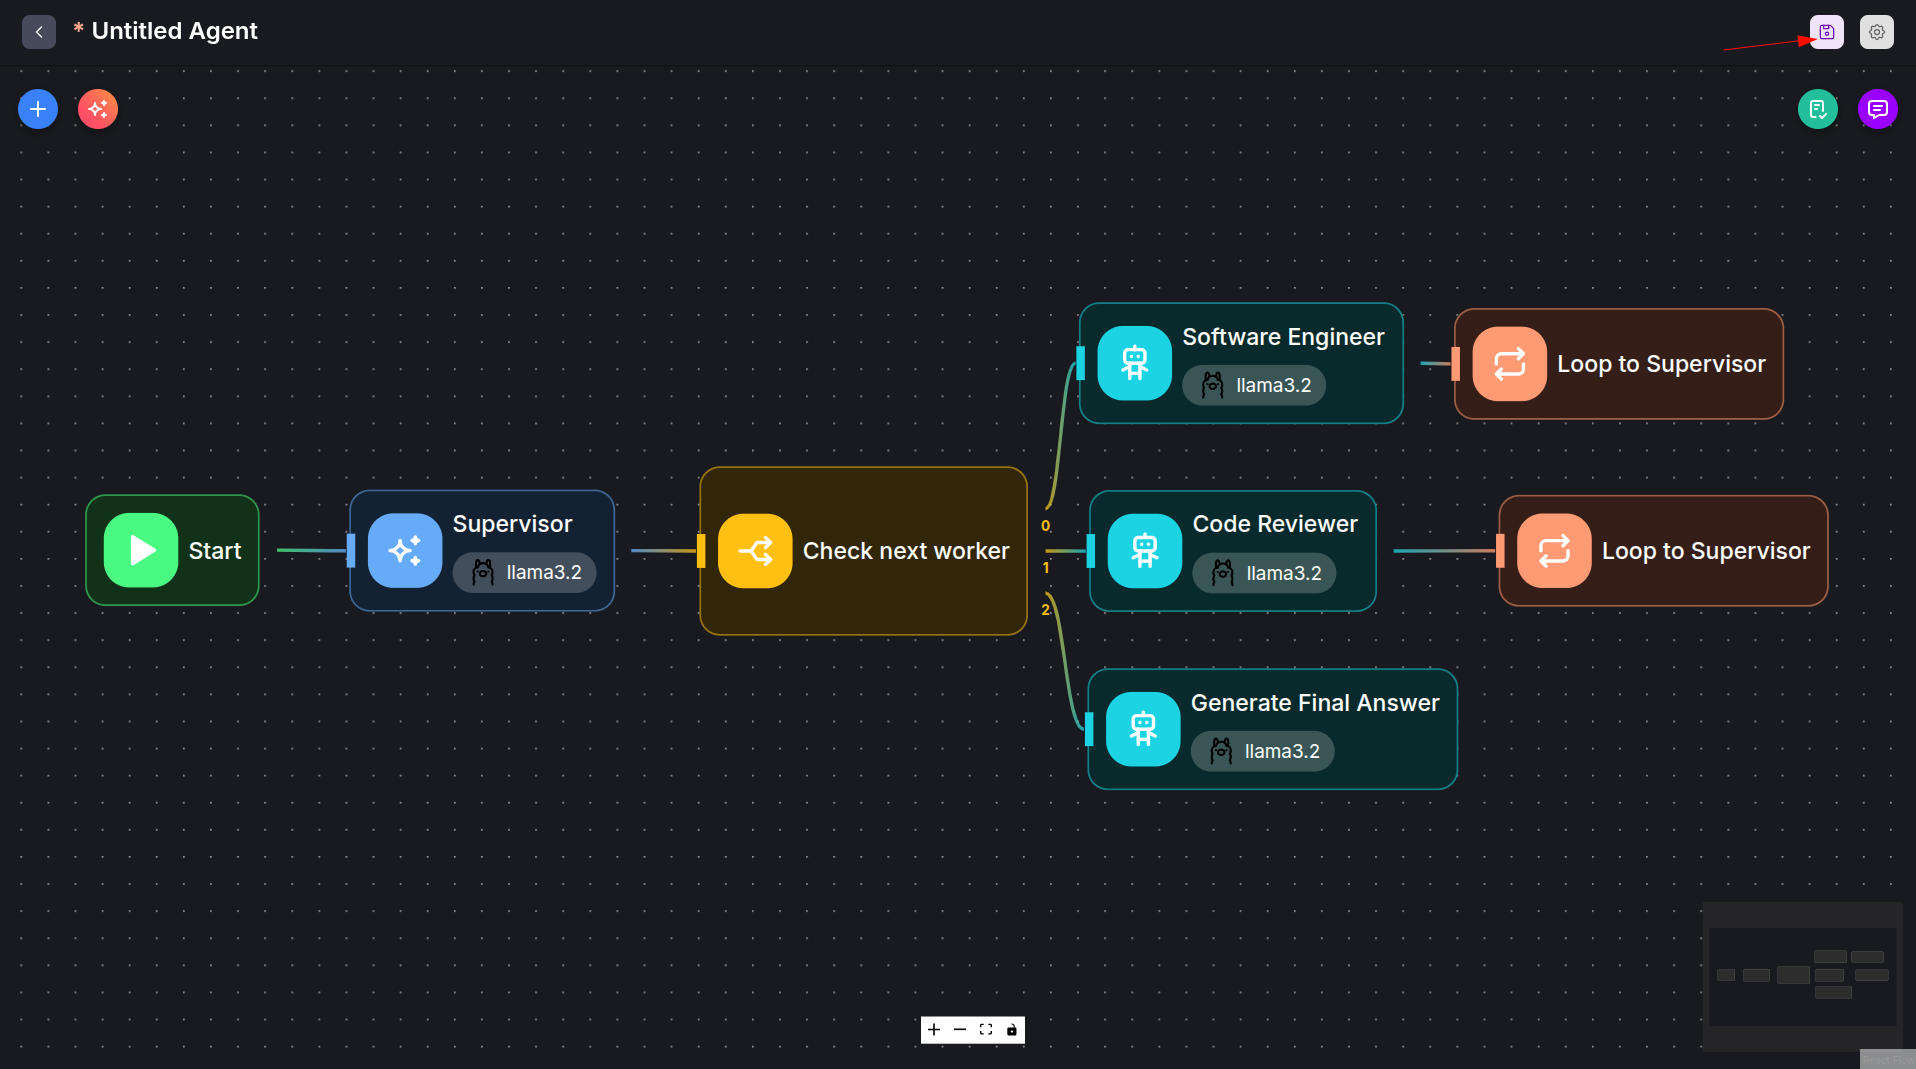1916x1069 pixels.
Task: Open the settings gear icon
Action: pyautogui.click(x=1877, y=32)
